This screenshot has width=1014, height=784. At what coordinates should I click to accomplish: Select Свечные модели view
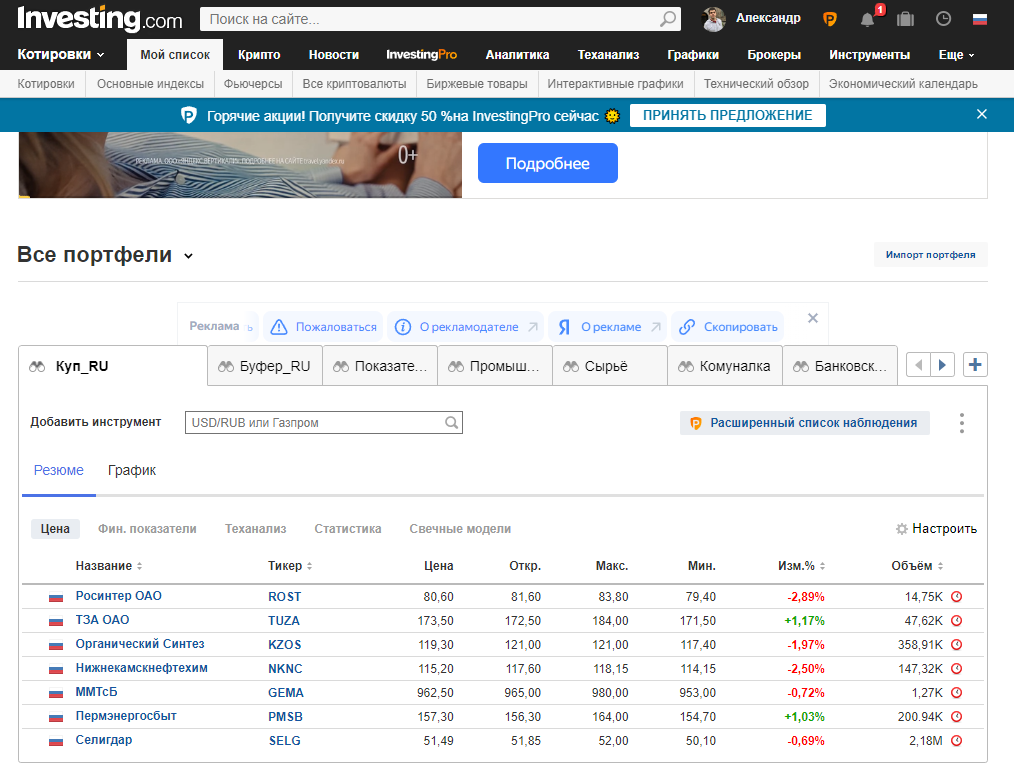460,528
